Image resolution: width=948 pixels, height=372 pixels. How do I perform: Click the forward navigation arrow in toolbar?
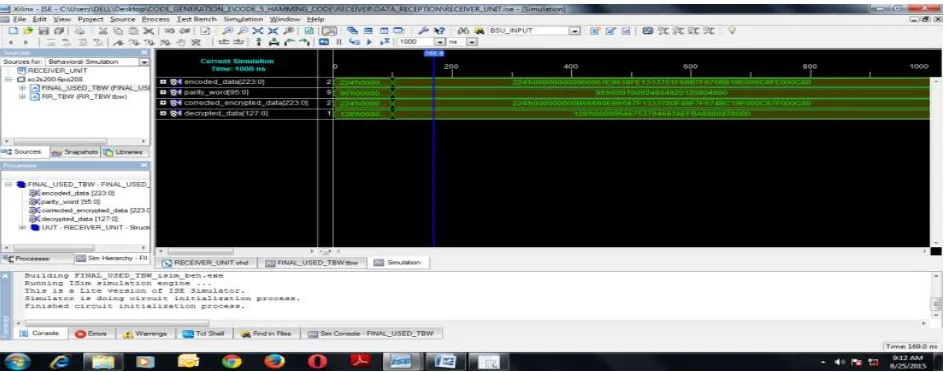coord(26,42)
